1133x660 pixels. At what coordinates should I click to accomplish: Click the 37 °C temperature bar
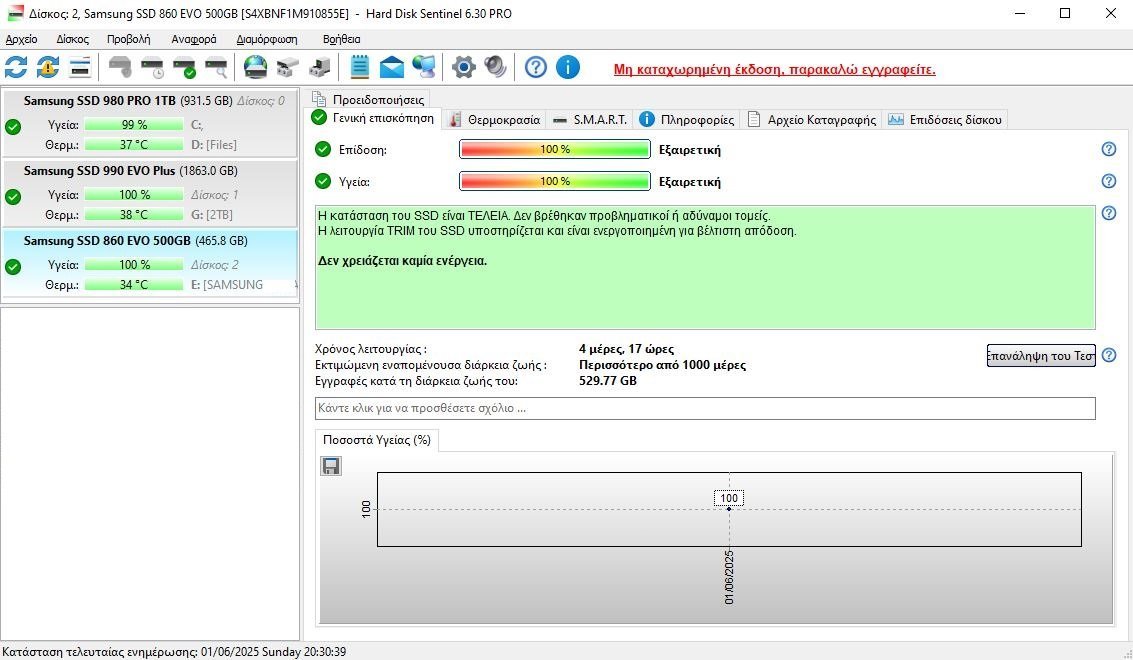coord(134,145)
